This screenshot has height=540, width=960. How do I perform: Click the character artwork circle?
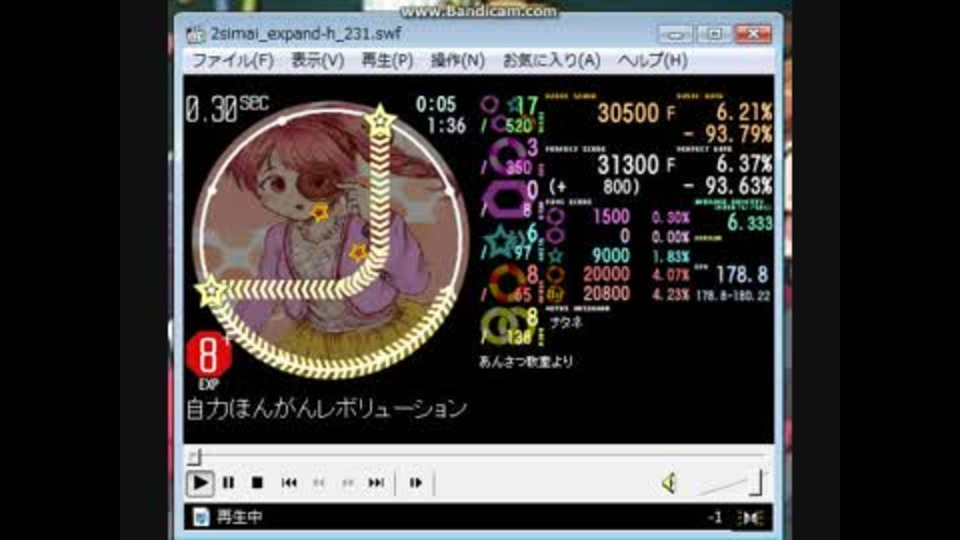(x=331, y=240)
